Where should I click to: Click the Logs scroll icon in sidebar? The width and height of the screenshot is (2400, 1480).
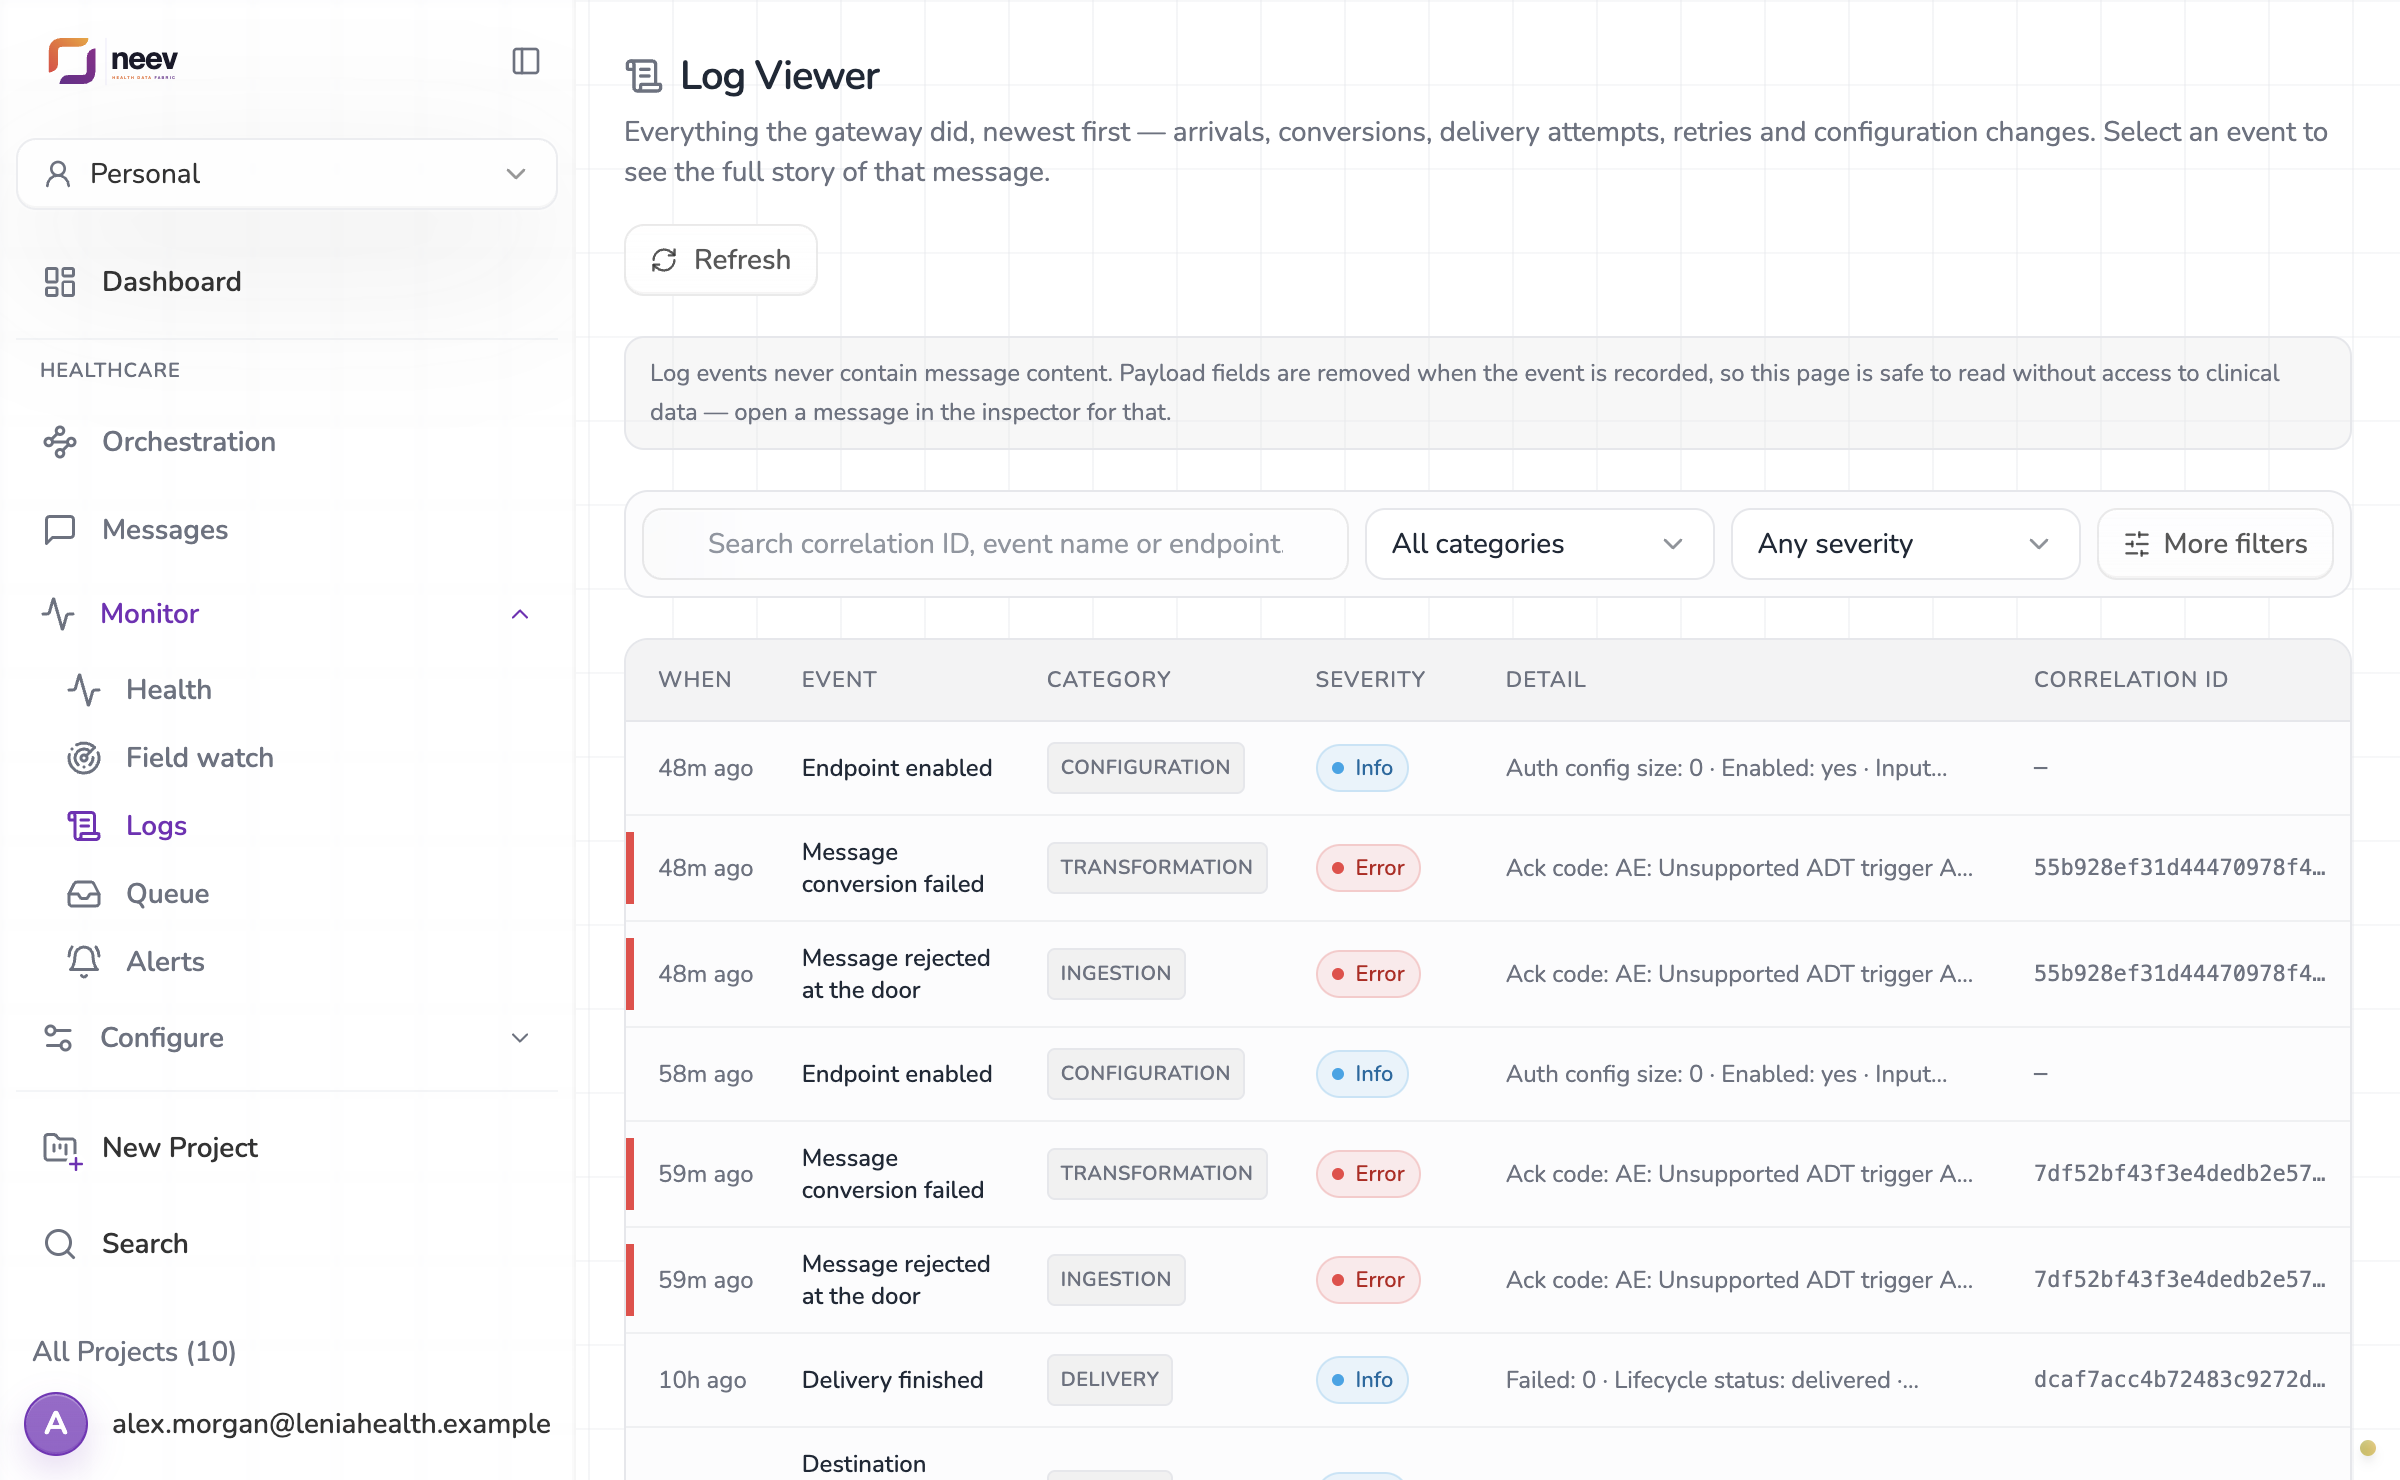84,826
